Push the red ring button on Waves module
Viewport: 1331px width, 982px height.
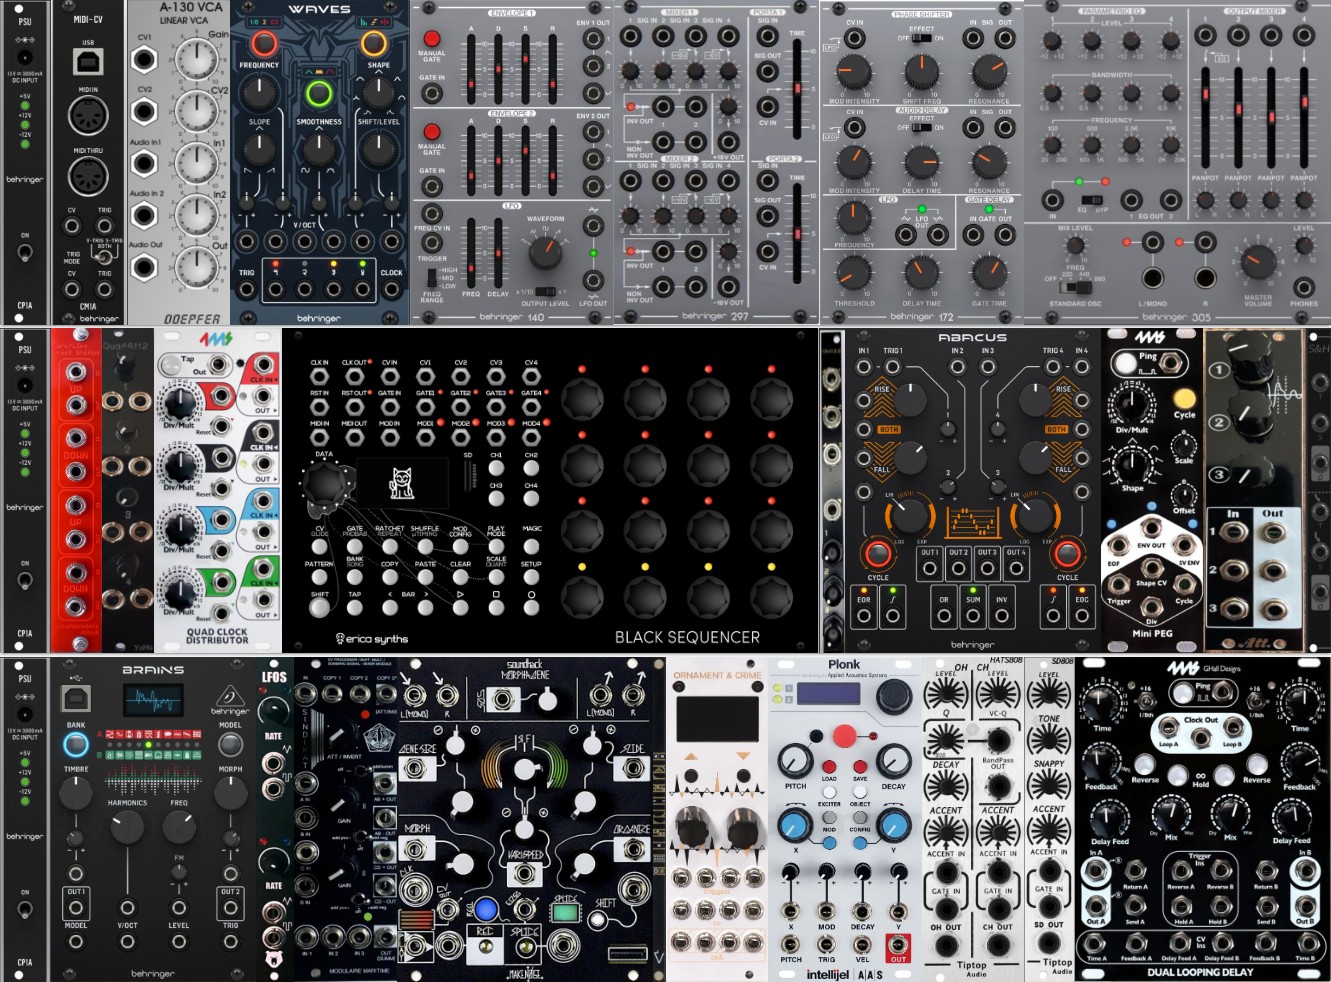pos(264,43)
